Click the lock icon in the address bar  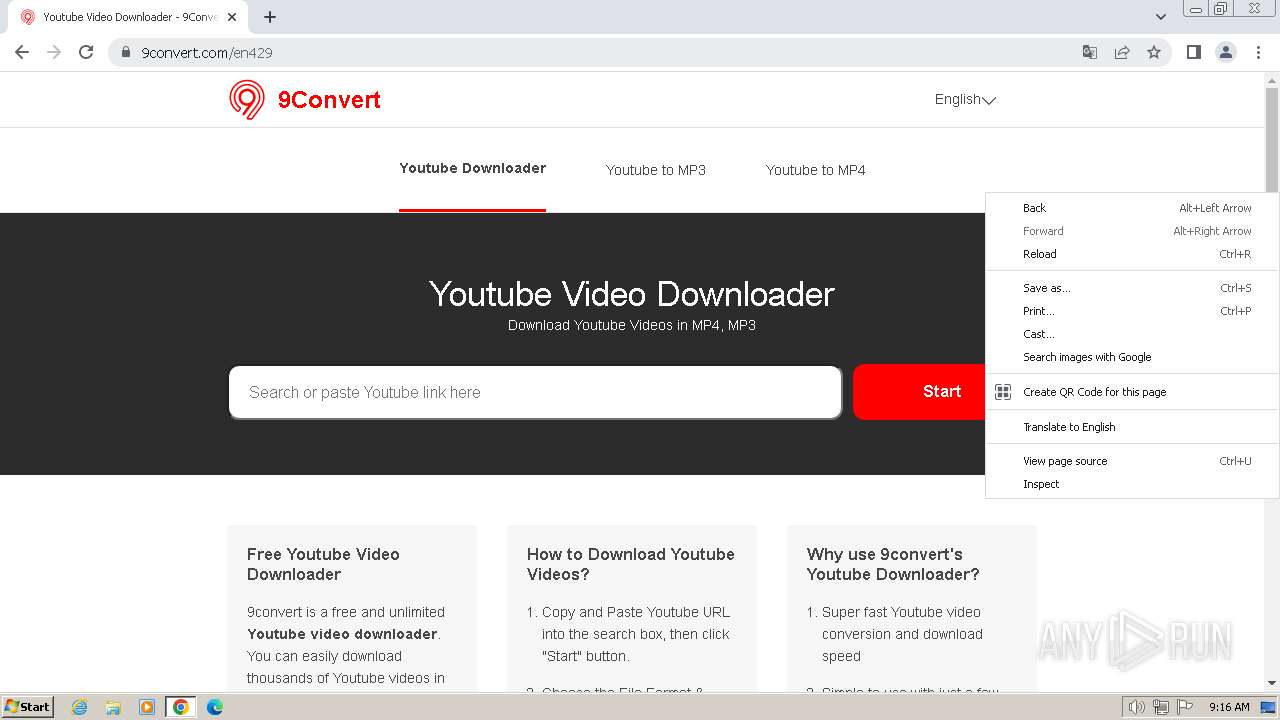point(126,52)
